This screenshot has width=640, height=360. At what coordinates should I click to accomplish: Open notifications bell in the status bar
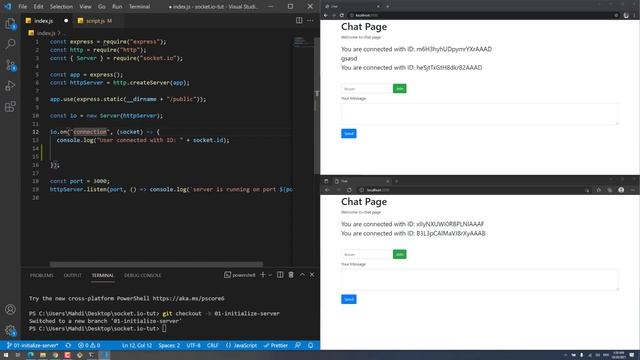[x=311, y=345]
